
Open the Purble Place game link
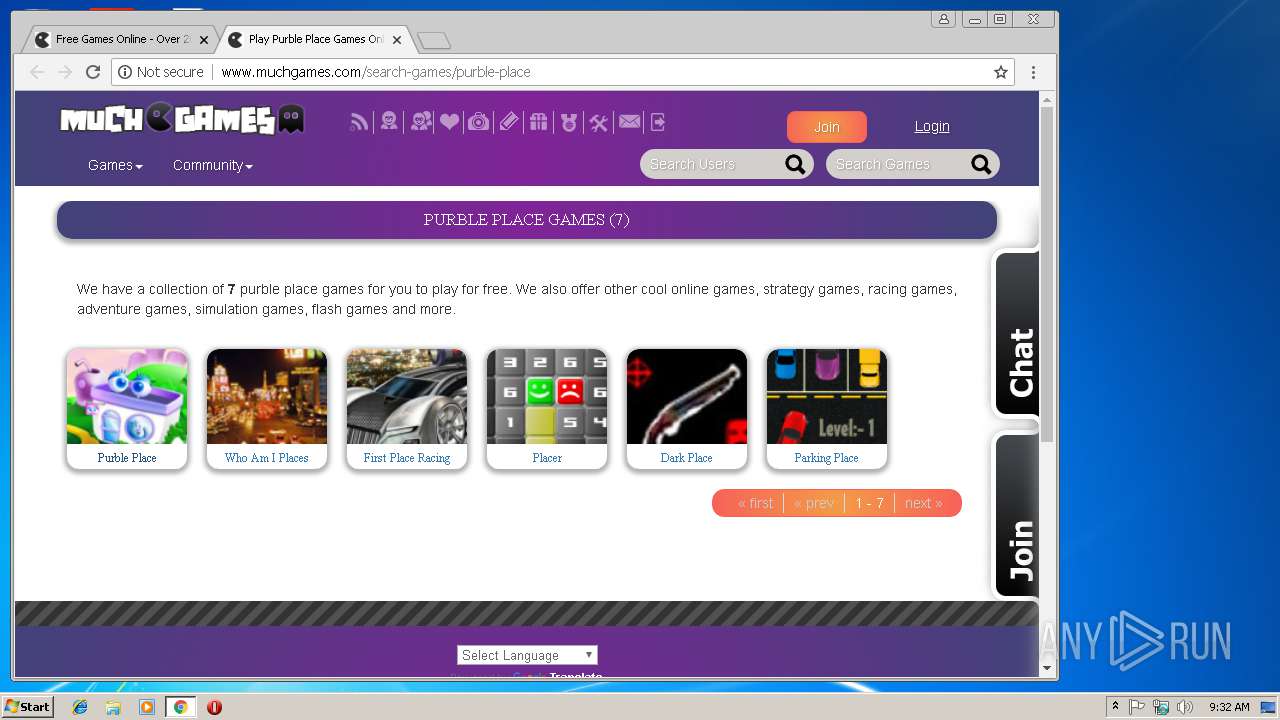pos(127,458)
